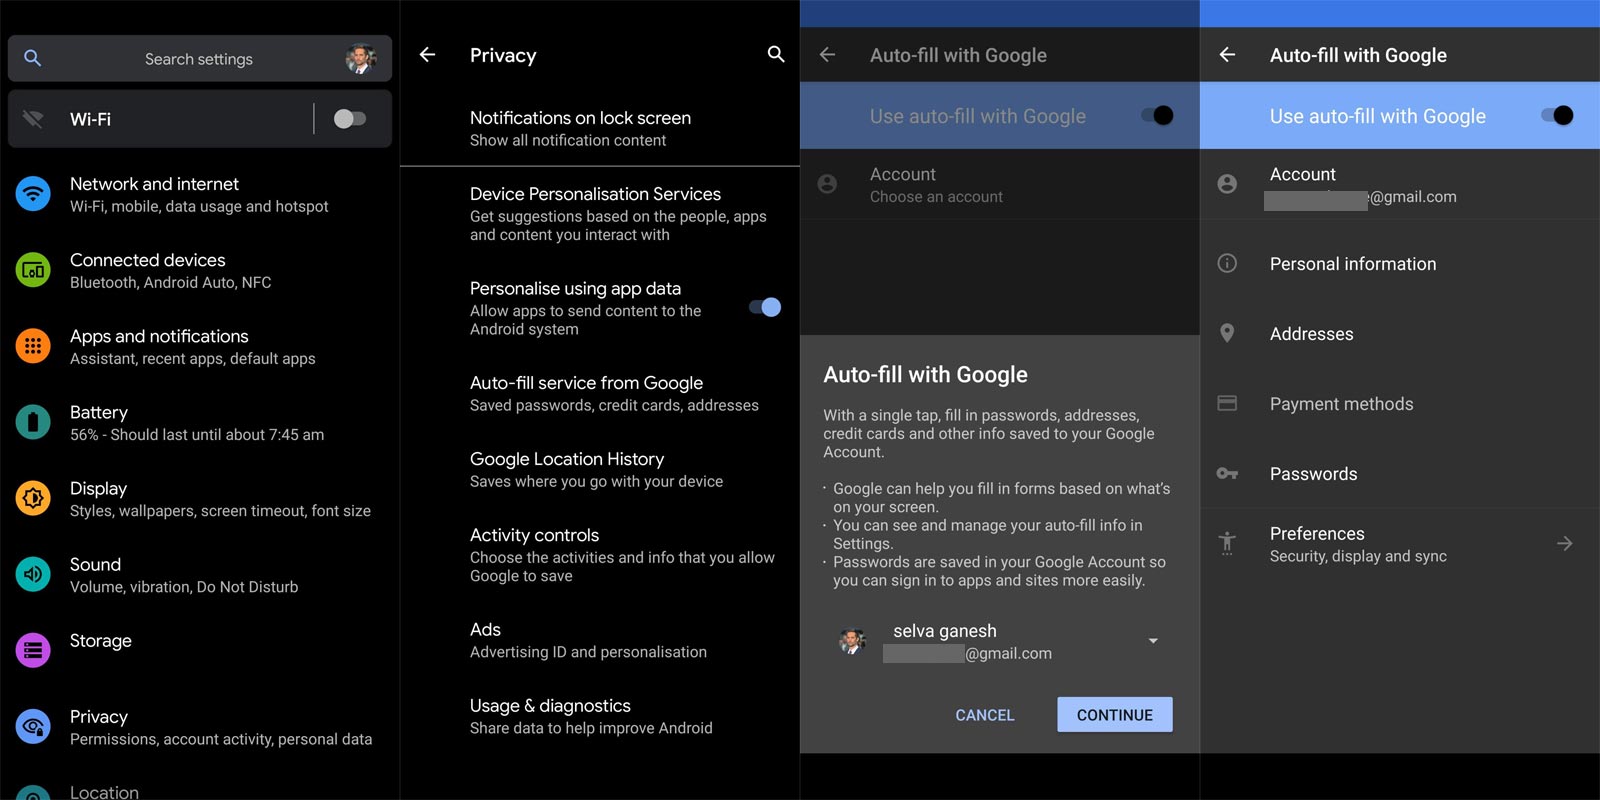Screen dimensions: 1600x800
Task: Open Usage & diagnostics
Action: 600,716
